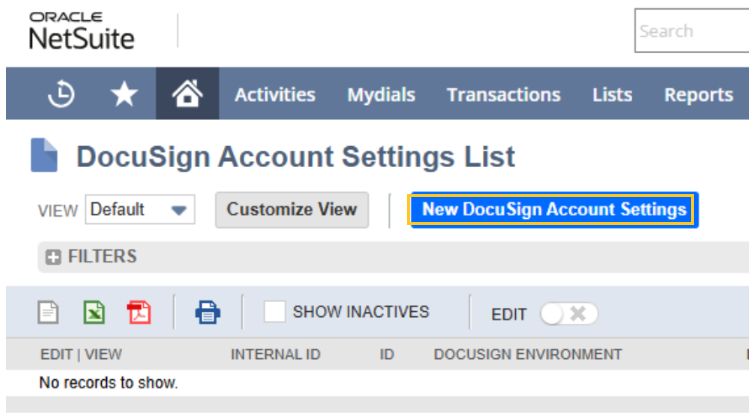Click the Customize View button
This screenshot has width=755, height=416.
click(x=291, y=210)
